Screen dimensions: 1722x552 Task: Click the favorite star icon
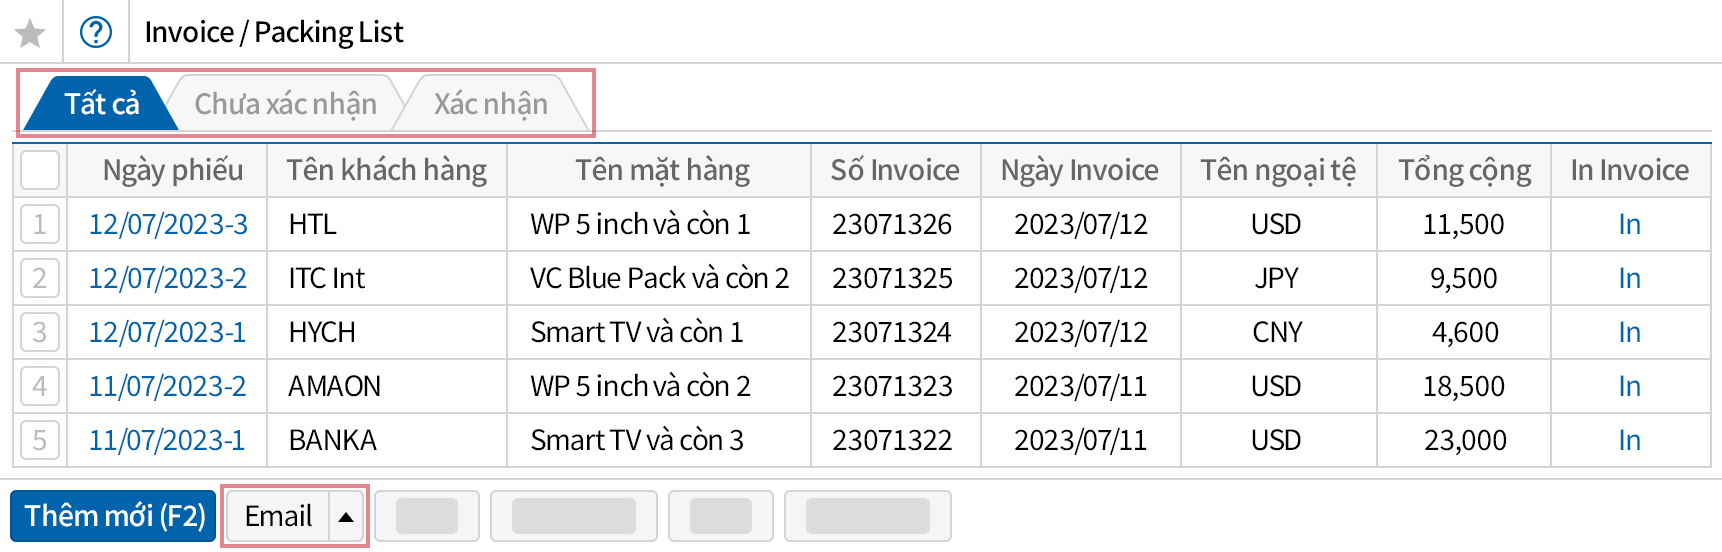click(x=30, y=34)
